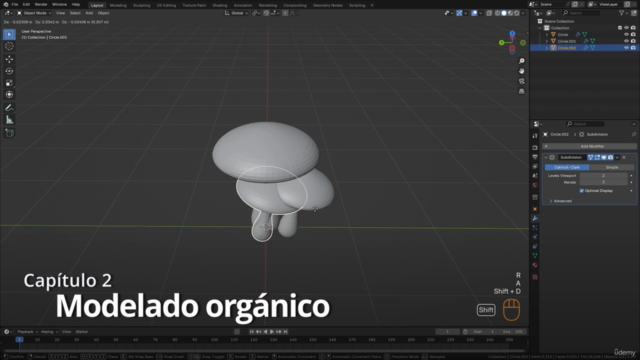The image size is (640, 360).
Task: Select the Cursor tool
Action: pos(9,46)
